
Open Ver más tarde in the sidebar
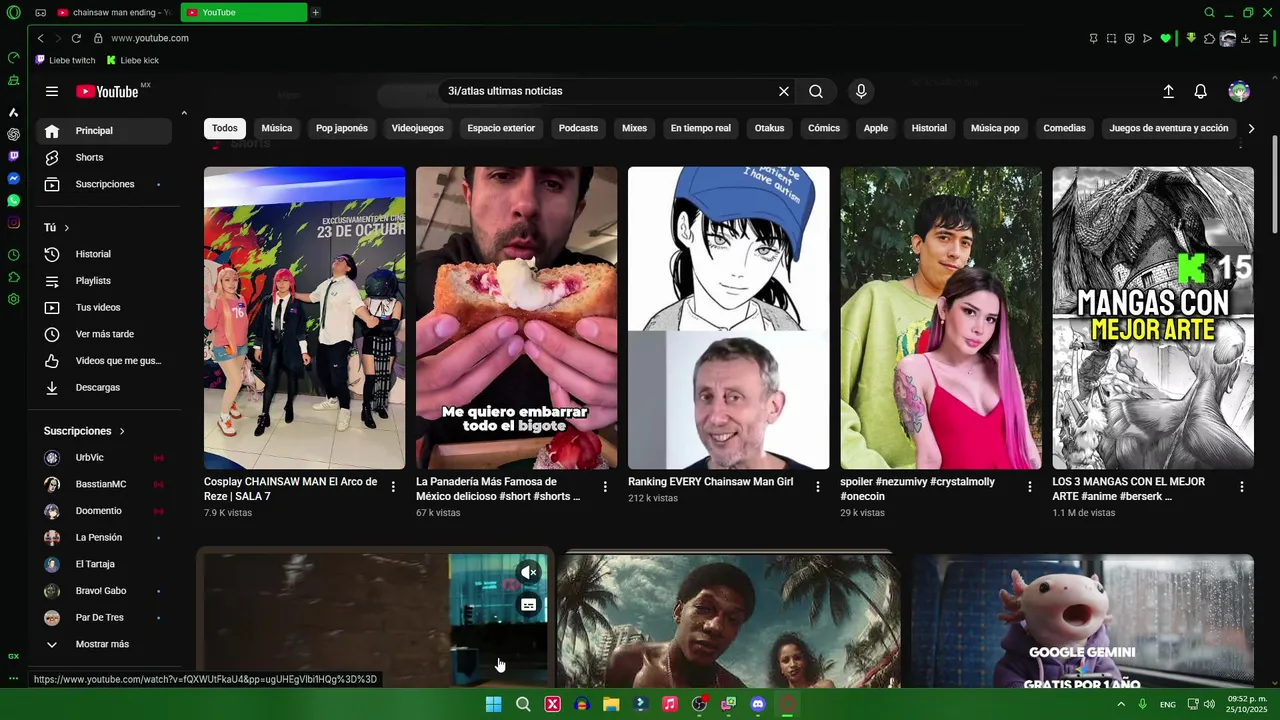[x=105, y=334]
